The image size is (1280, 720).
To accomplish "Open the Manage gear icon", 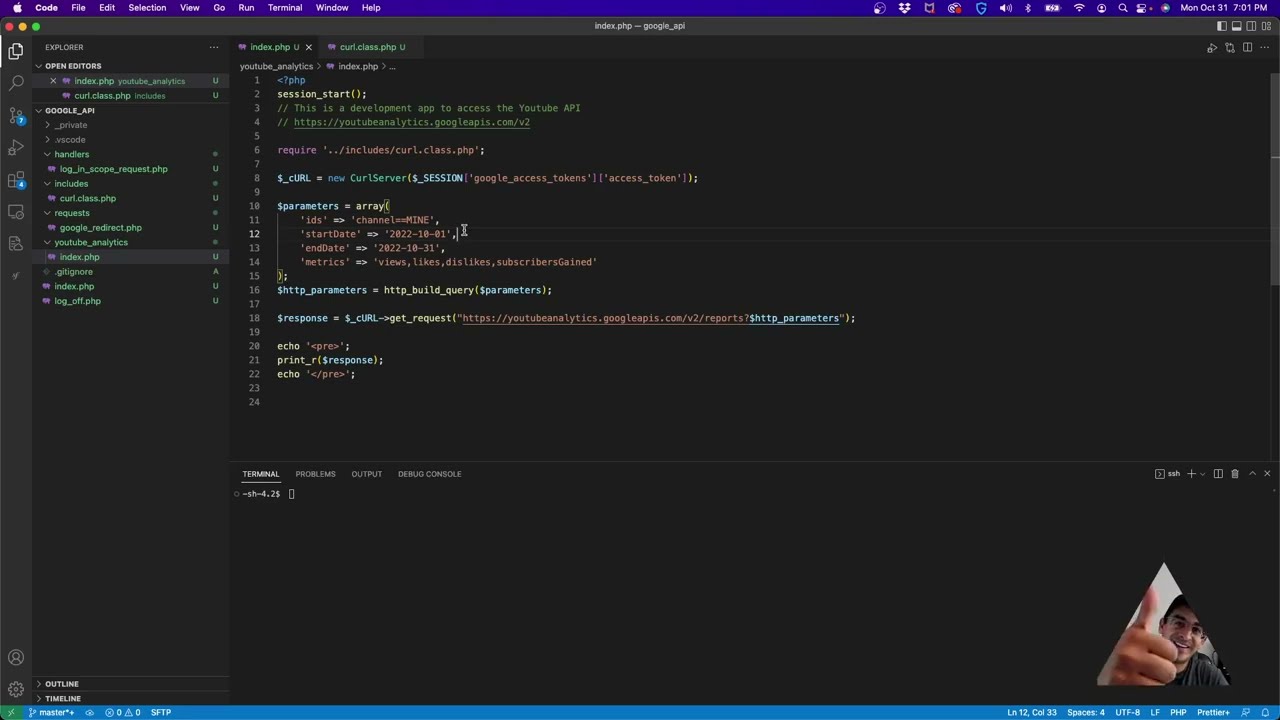I will (16, 689).
